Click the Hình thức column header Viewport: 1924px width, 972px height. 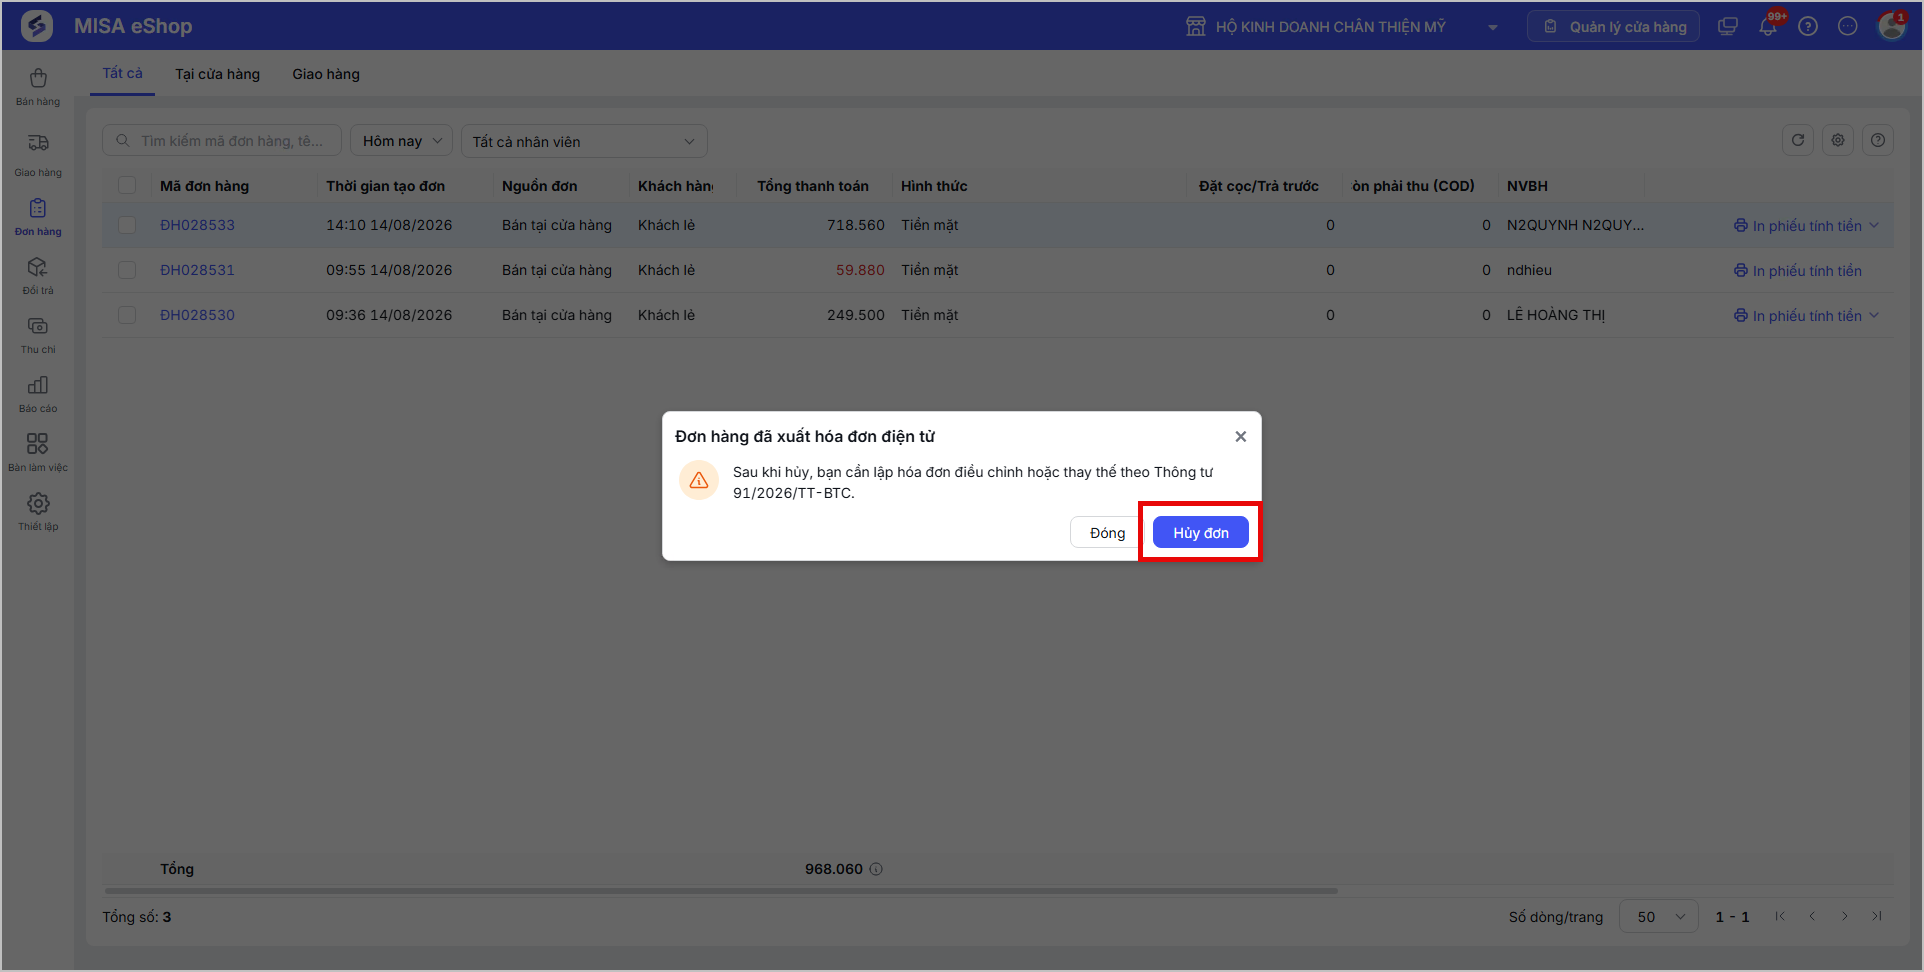(x=934, y=186)
